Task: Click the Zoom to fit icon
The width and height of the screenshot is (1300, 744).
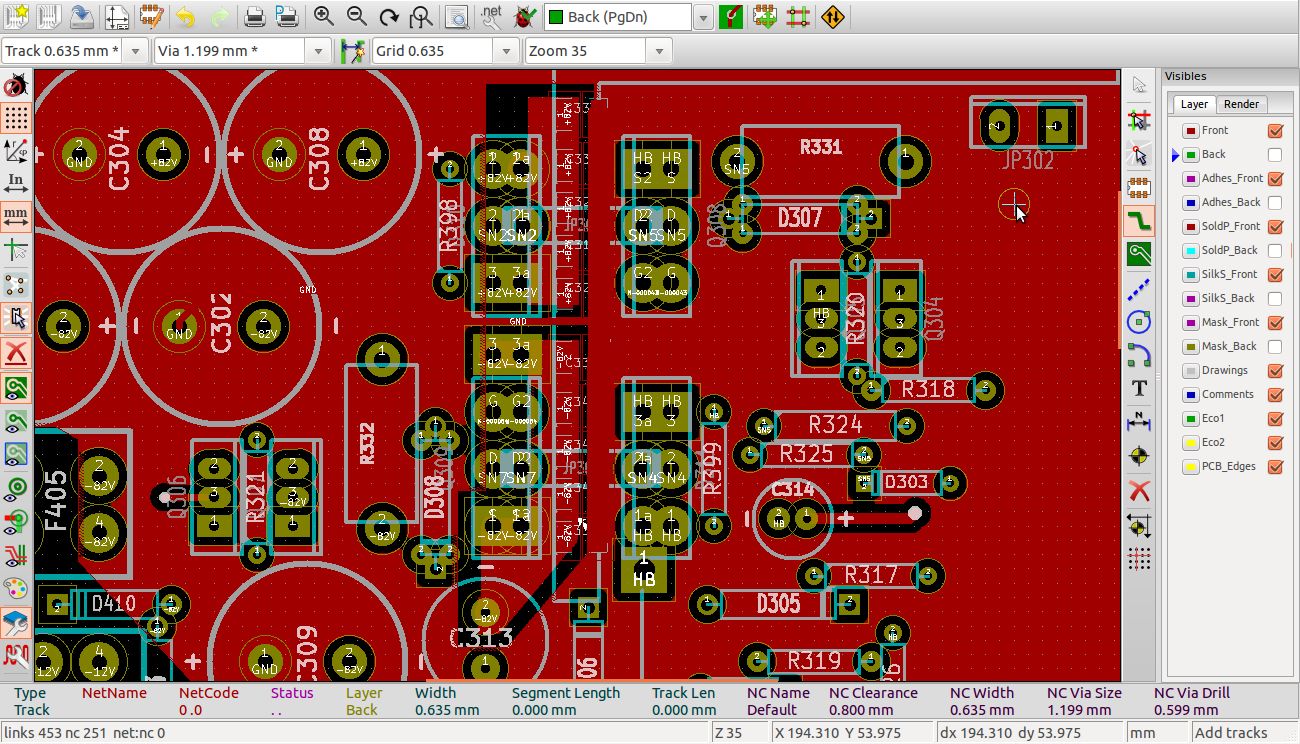Action: (421, 16)
